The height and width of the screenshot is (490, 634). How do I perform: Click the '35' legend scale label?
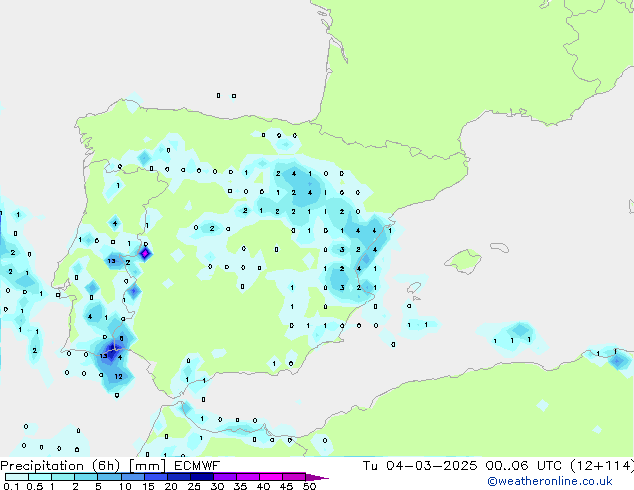pos(240,486)
